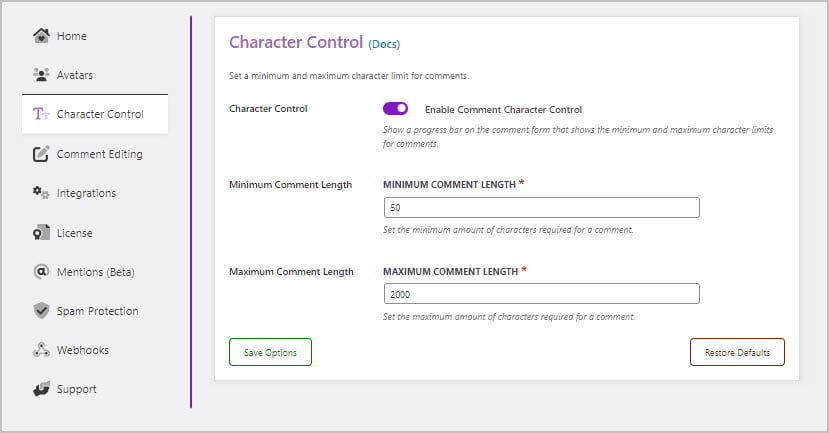Click the Restore Defaults button
The width and height of the screenshot is (829, 433).
(737, 352)
